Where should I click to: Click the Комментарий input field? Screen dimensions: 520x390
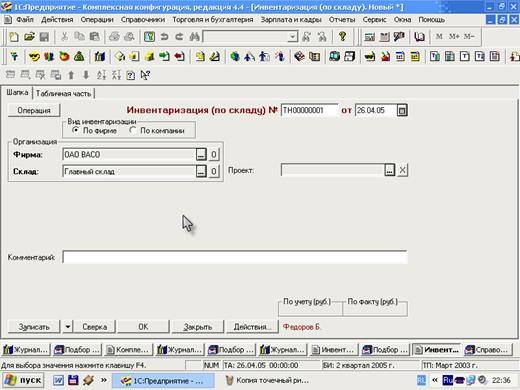235,257
